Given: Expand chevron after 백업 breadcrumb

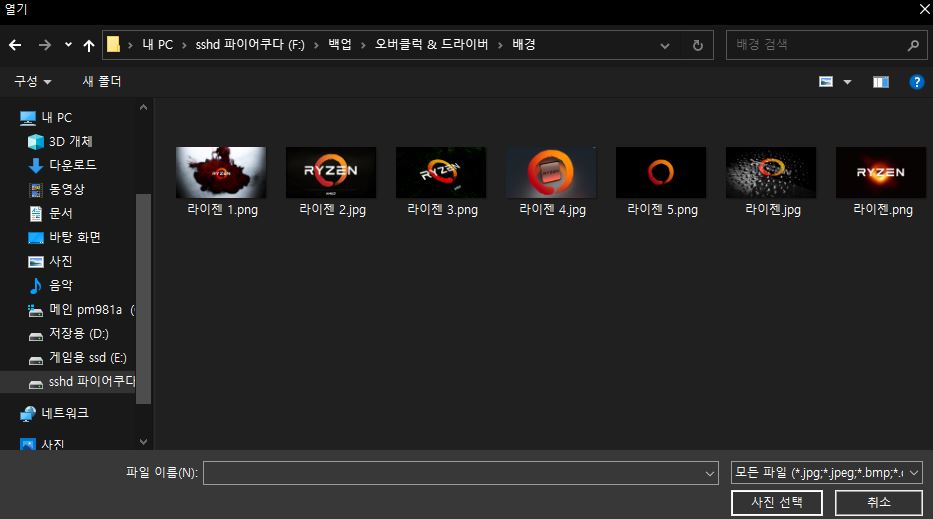Looking at the screenshot, I should 363,45.
